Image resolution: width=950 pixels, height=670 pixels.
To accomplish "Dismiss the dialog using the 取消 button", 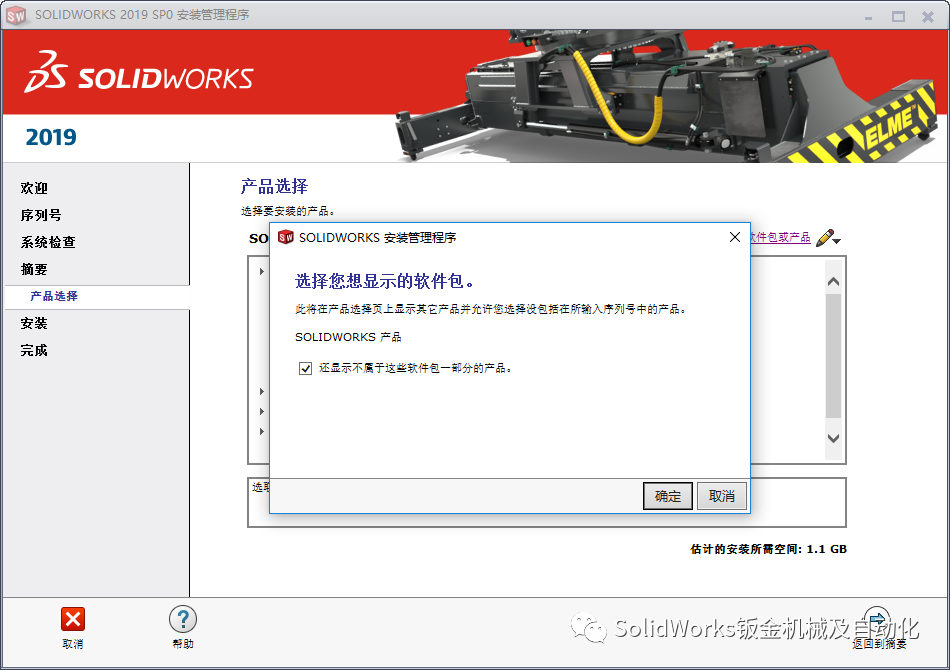I will 721,496.
